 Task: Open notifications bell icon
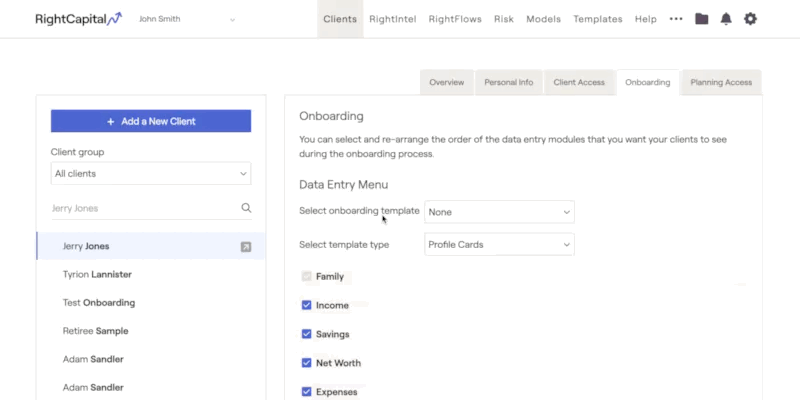[x=726, y=19]
